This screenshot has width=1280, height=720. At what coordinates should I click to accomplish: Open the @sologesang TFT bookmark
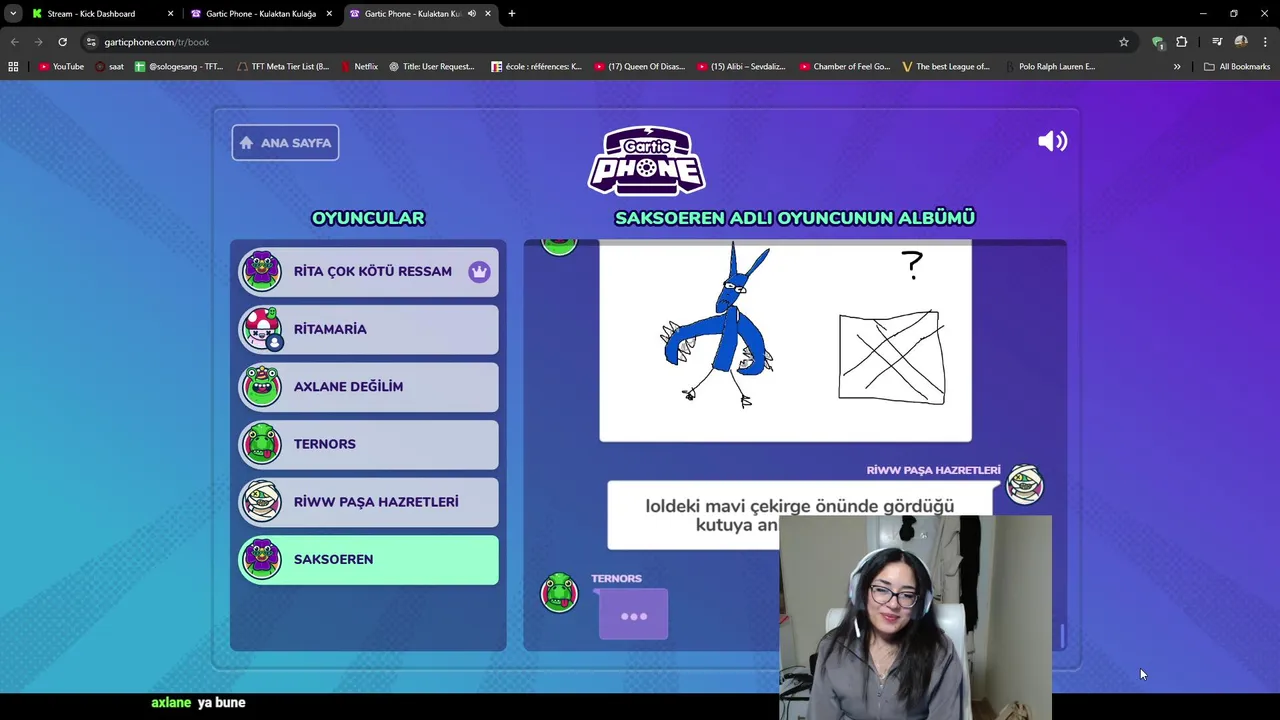click(x=180, y=67)
